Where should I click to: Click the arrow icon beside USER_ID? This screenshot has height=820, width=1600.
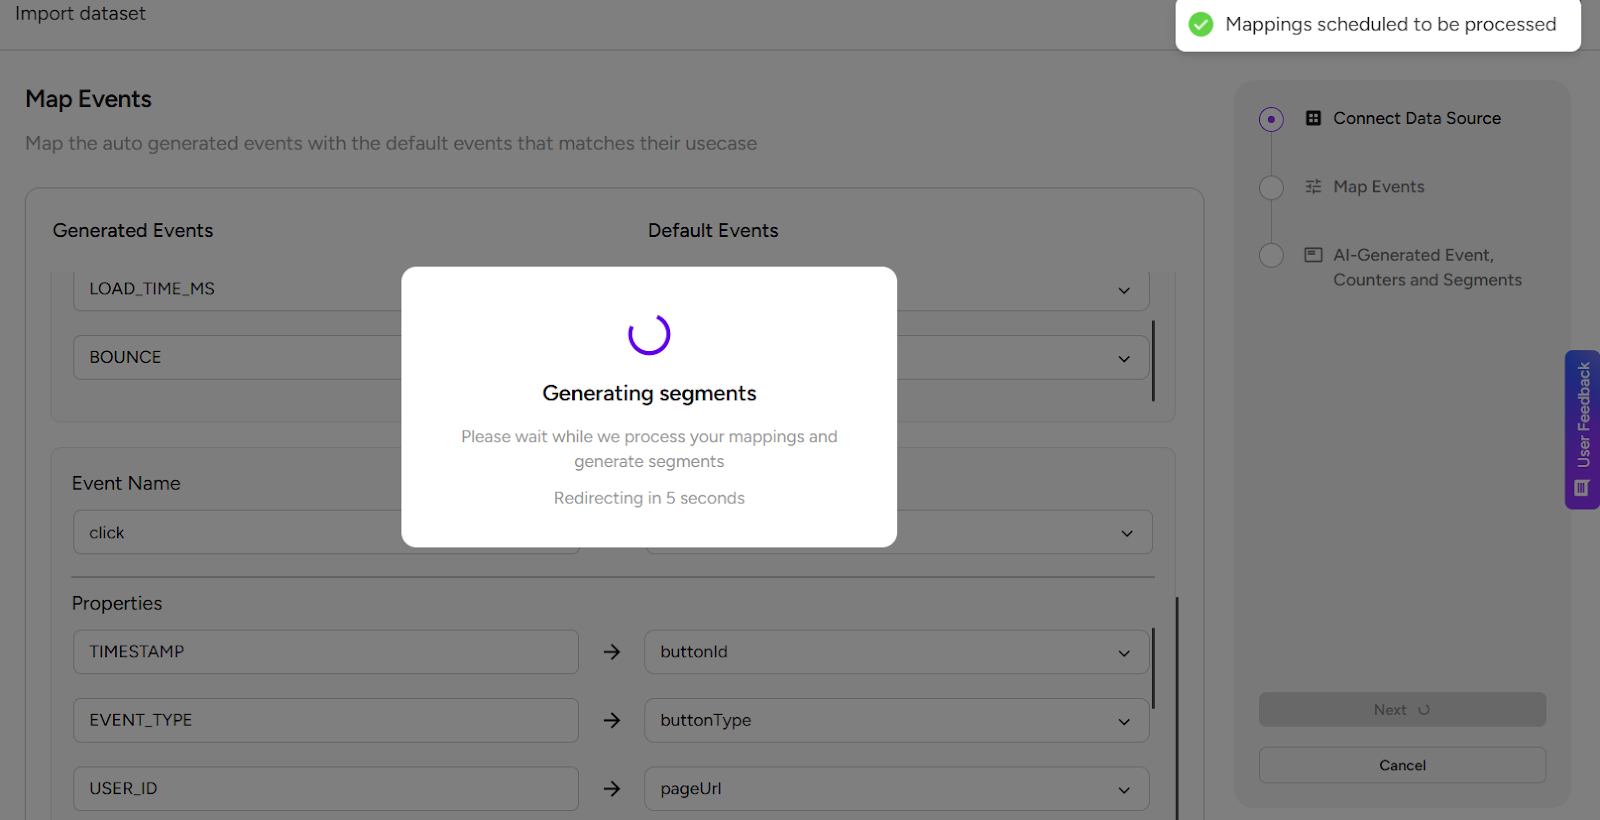coord(612,789)
